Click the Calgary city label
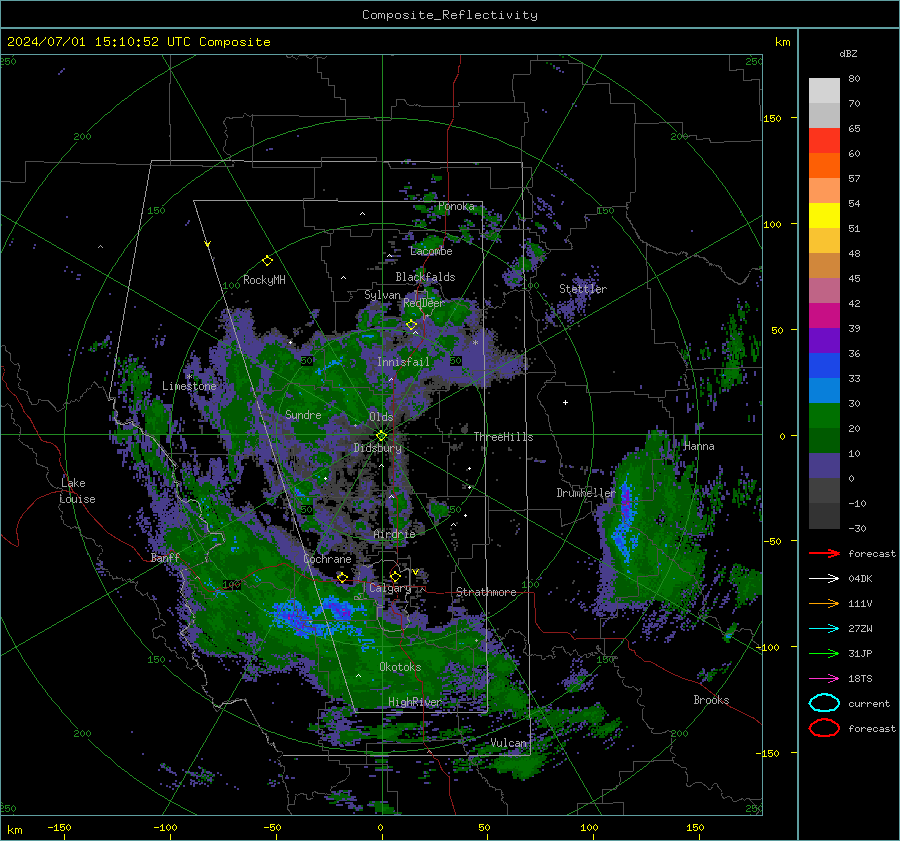900x841 pixels. point(390,588)
